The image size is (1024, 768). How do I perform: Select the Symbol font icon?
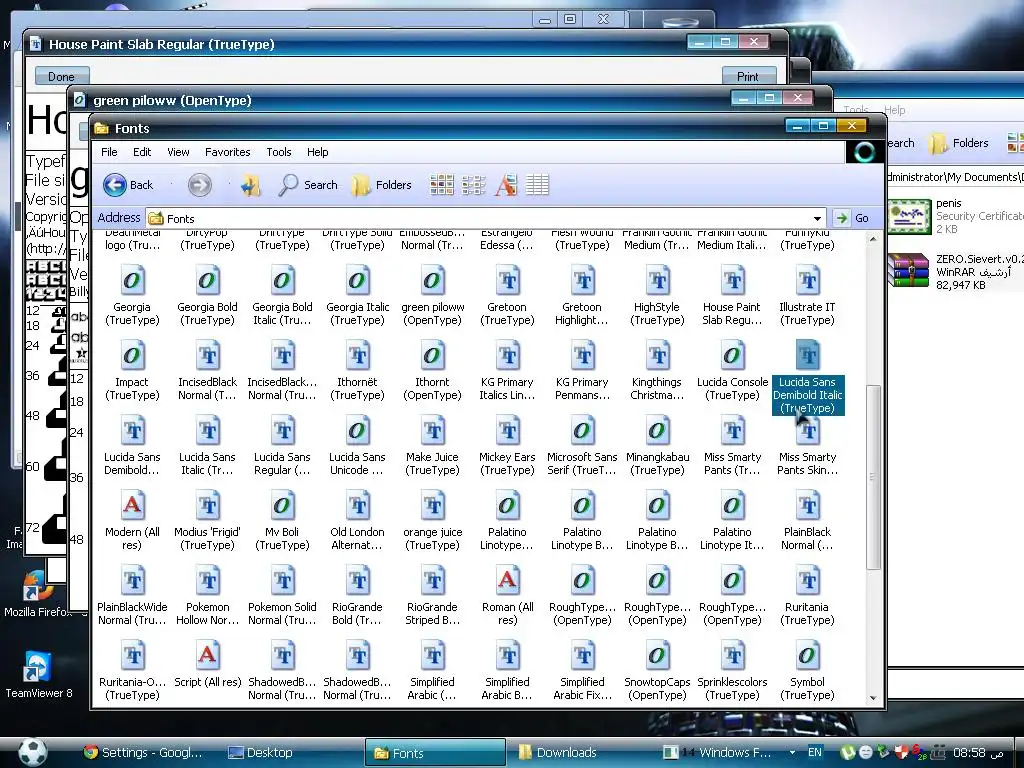808,656
